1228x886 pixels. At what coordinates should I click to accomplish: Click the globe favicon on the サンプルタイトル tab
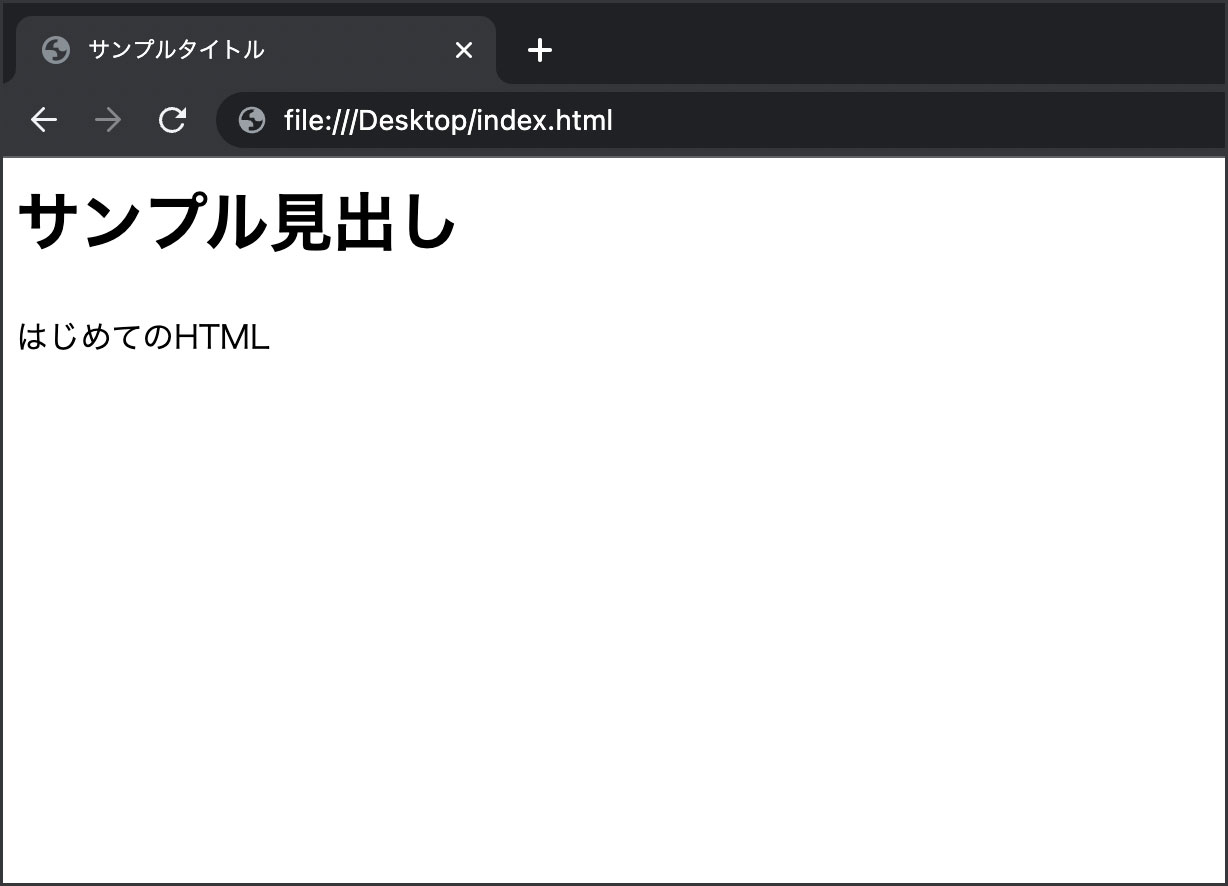point(56,49)
